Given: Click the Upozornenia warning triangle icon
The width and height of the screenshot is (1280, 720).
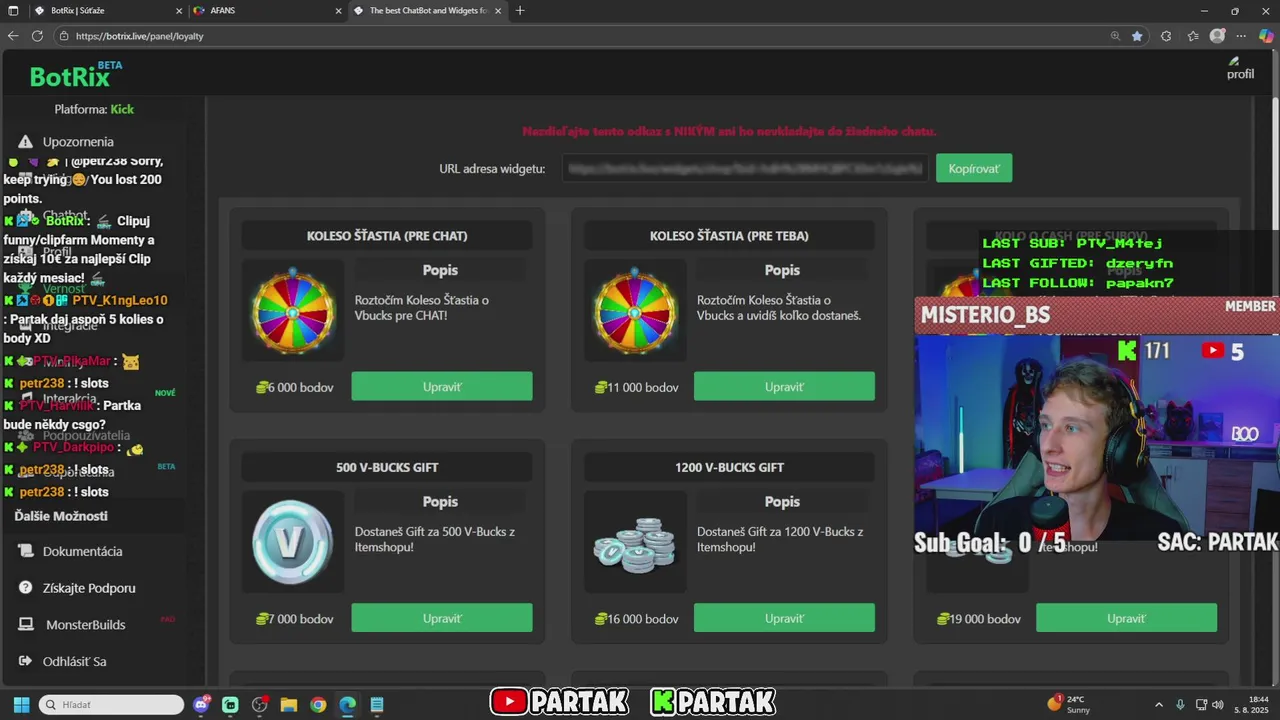Looking at the screenshot, I should pos(25,142).
